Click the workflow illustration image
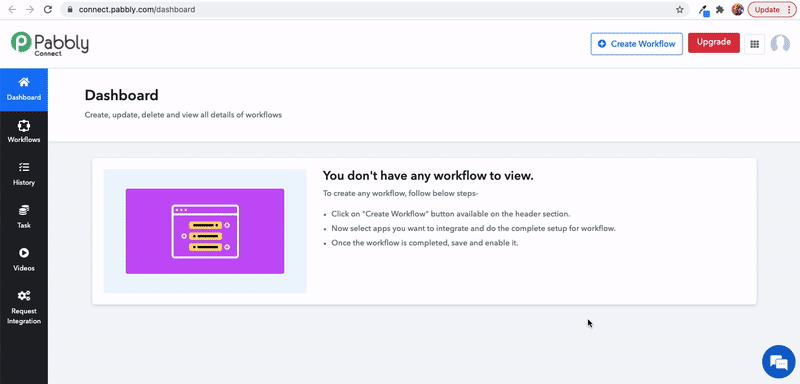Image resolution: width=800 pixels, height=384 pixels. pos(205,231)
